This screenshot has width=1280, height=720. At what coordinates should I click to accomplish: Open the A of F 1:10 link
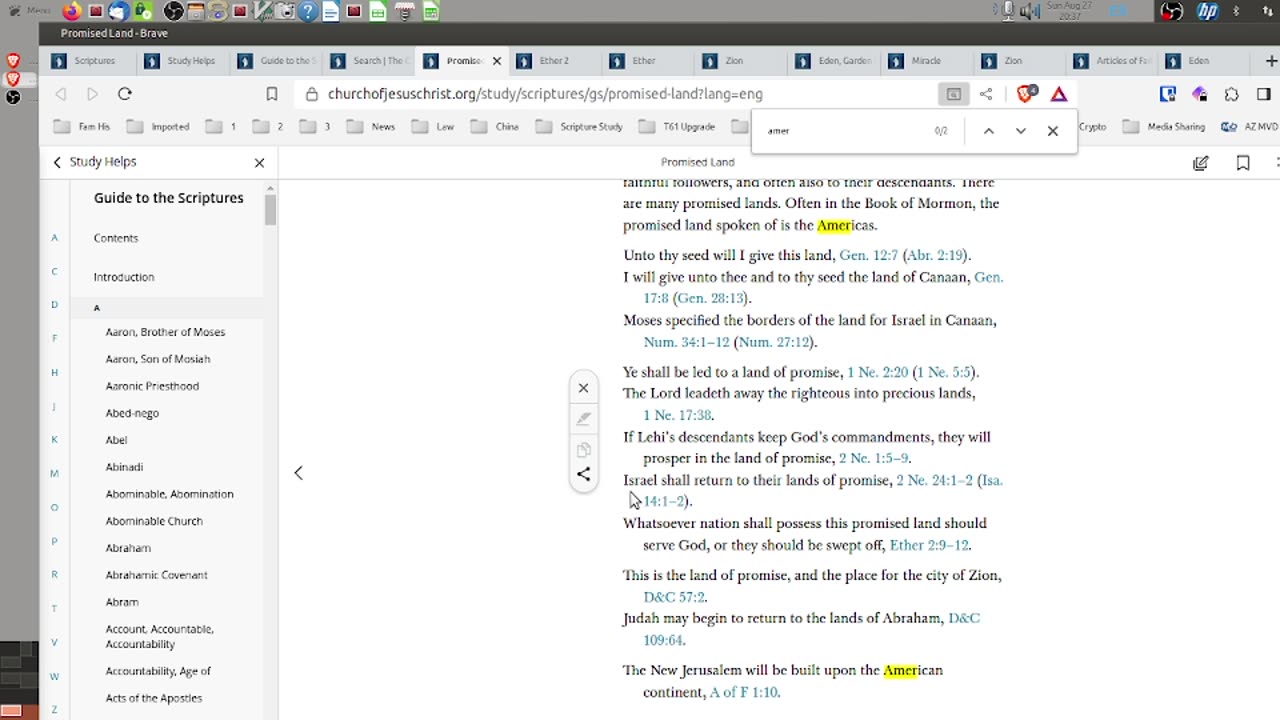click(x=743, y=692)
